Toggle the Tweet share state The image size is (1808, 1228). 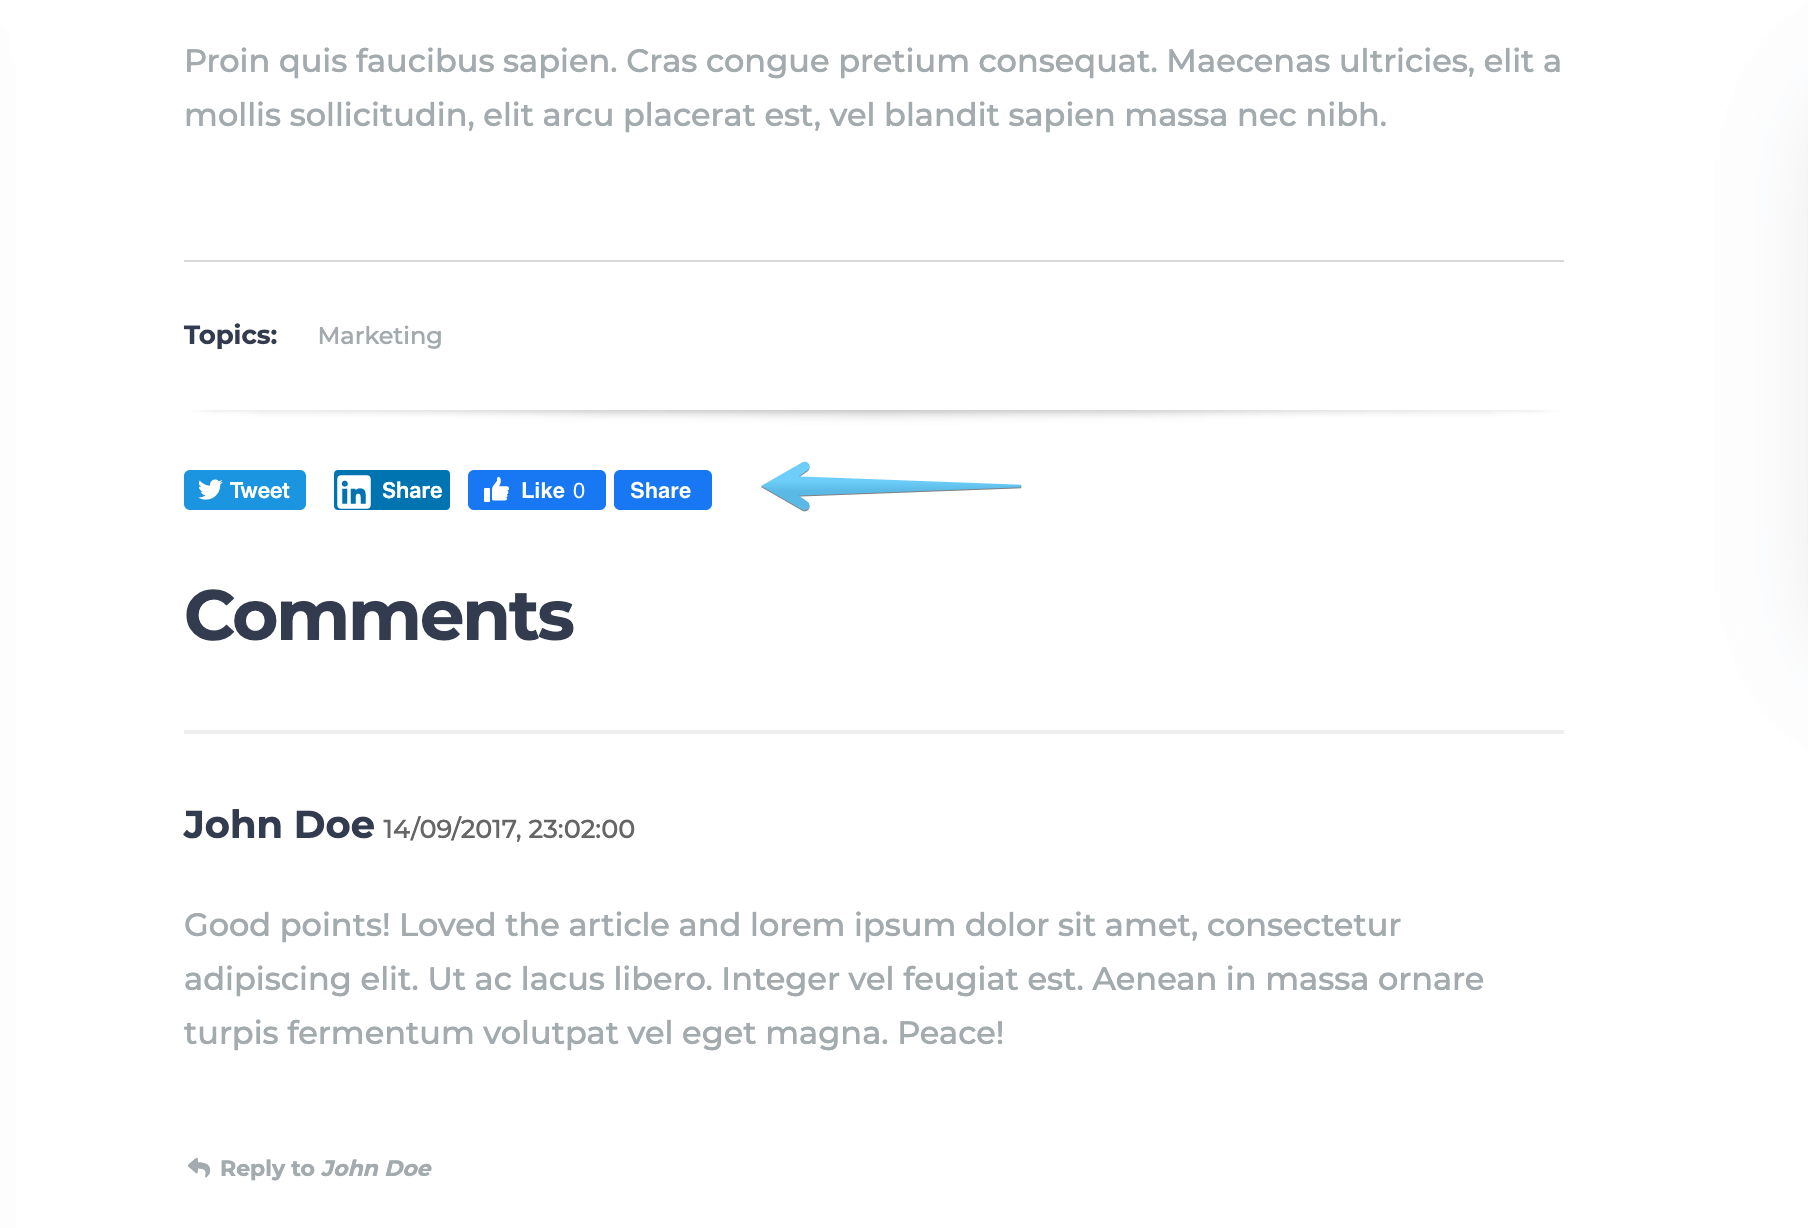(x=244, y=490)
